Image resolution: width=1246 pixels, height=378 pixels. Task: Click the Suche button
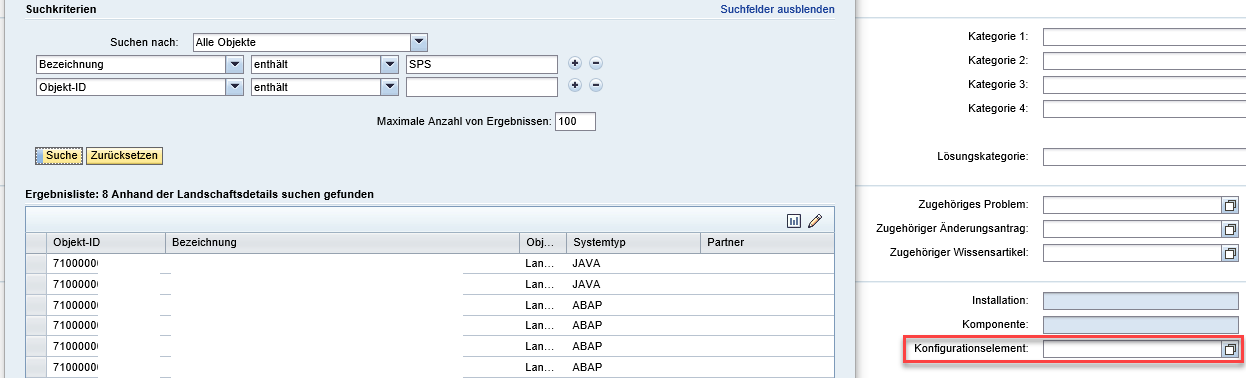pos(60,156)
